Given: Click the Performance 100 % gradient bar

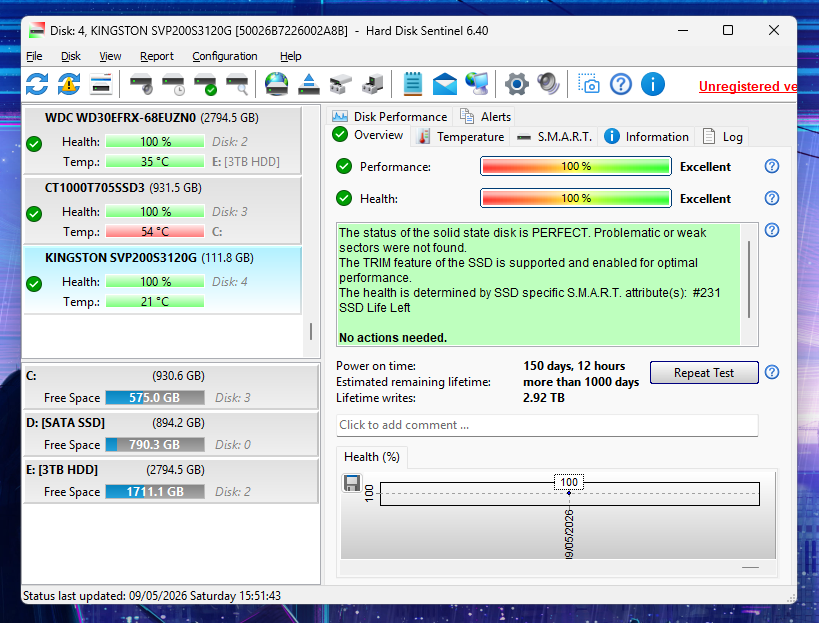Looking at the screenshot, I should (576, 167).
